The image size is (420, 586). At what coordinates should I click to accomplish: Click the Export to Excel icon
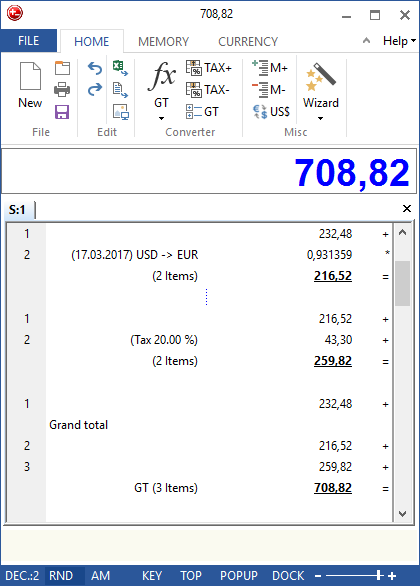click(120, 68)
